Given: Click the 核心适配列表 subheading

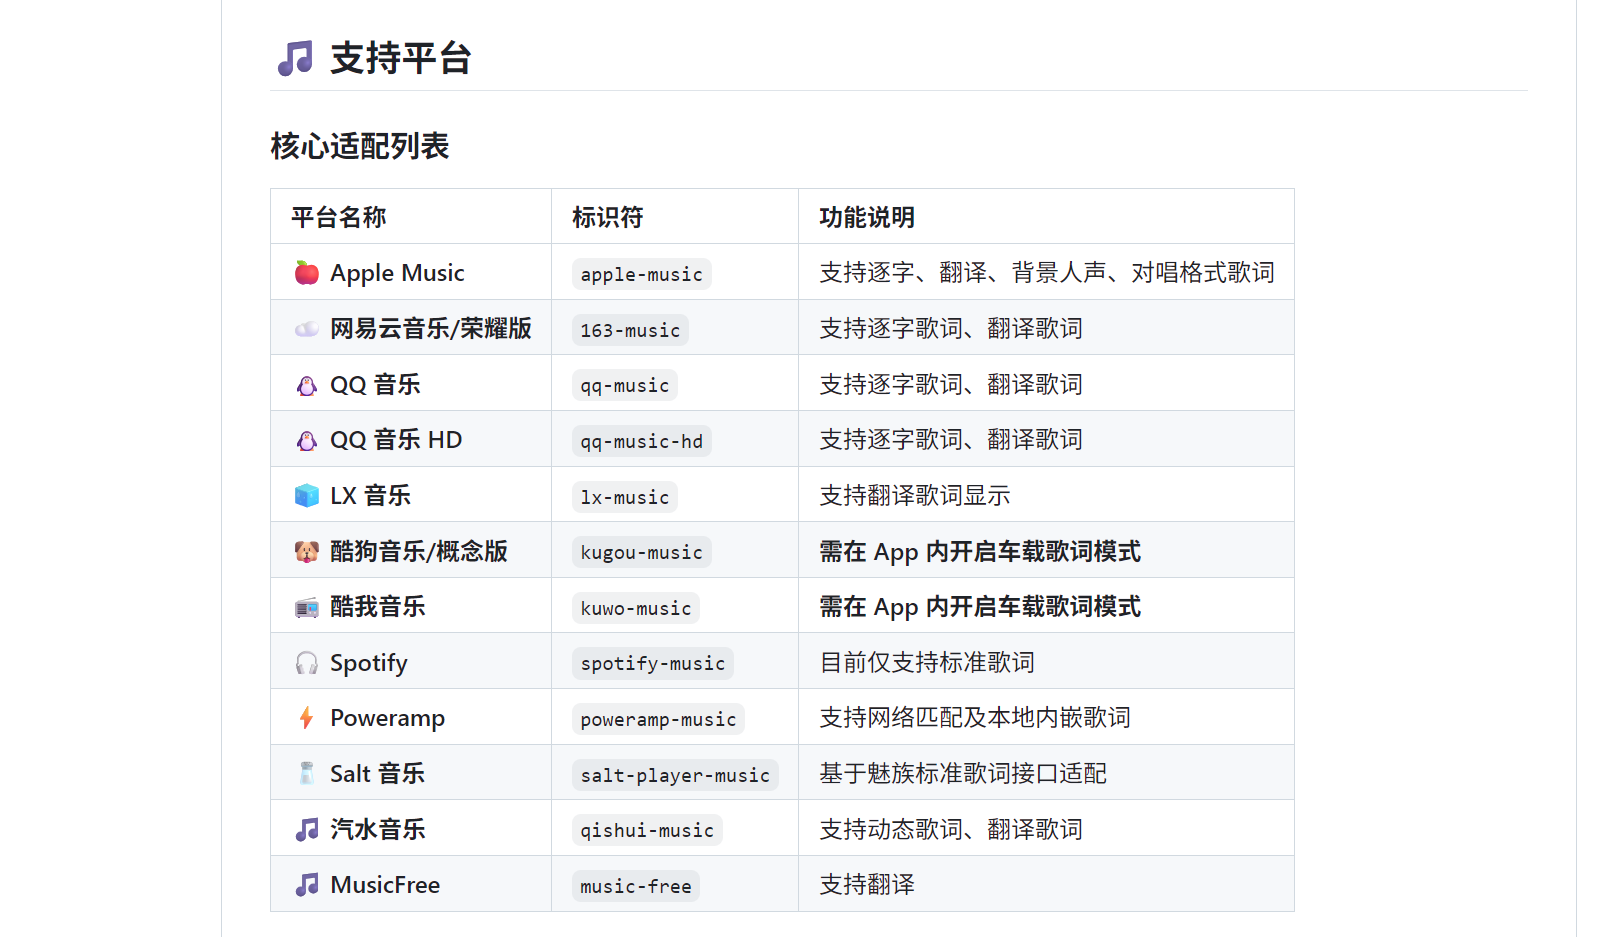Looking at the screenshot, I should pyautogui.click(x=360, y=146).
